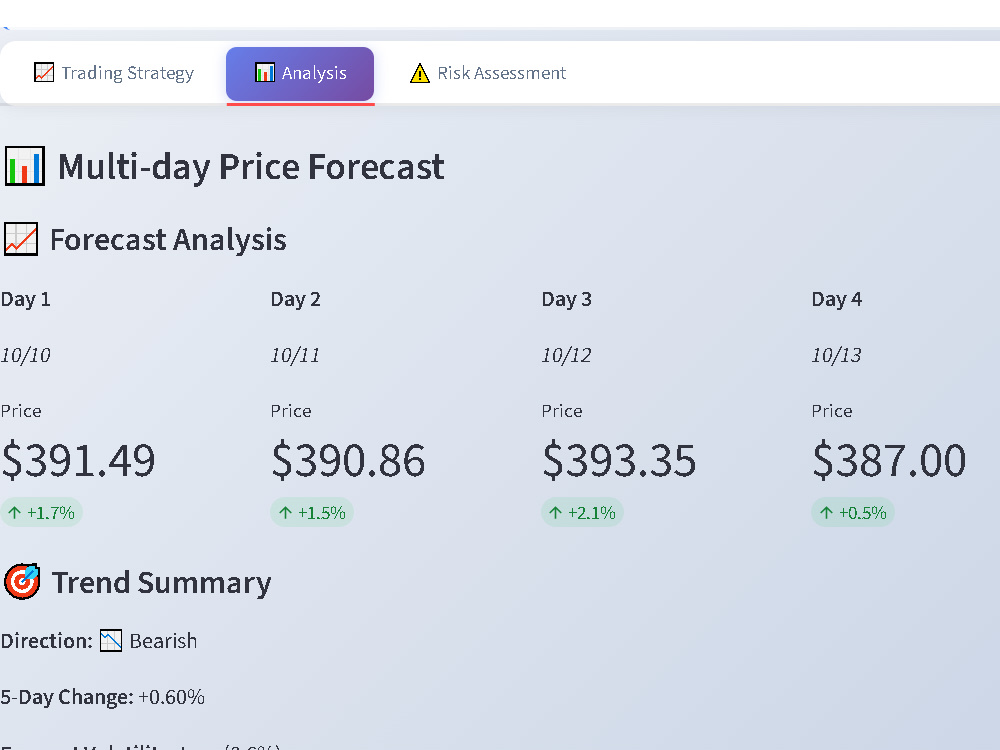This screenshot has height=750, width=1000.
Task: Click the Day 1 +1.7% change badge
Action: (x=41, y=513)
